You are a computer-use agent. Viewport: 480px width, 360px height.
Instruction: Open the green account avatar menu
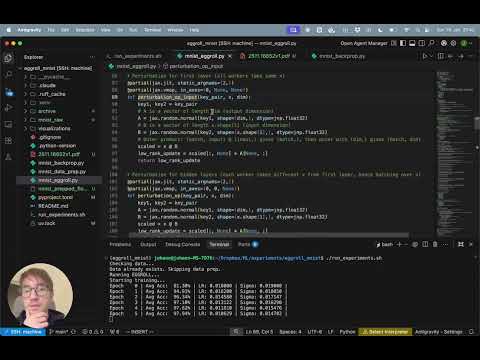[464, 43]
